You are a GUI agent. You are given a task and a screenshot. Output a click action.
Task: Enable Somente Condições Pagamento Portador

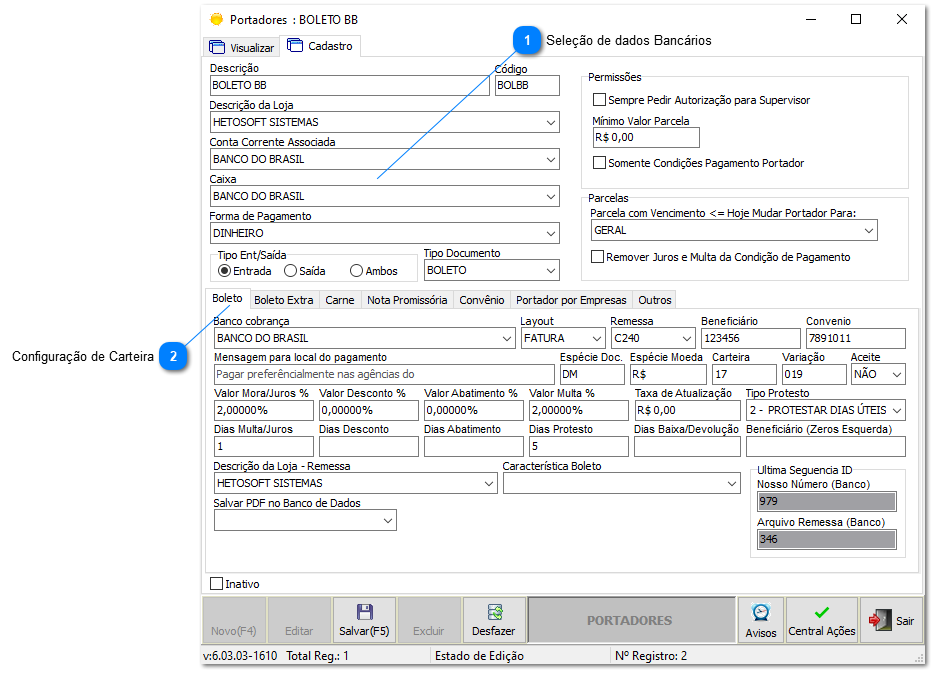pyautogui.click(x=600, y=164)
